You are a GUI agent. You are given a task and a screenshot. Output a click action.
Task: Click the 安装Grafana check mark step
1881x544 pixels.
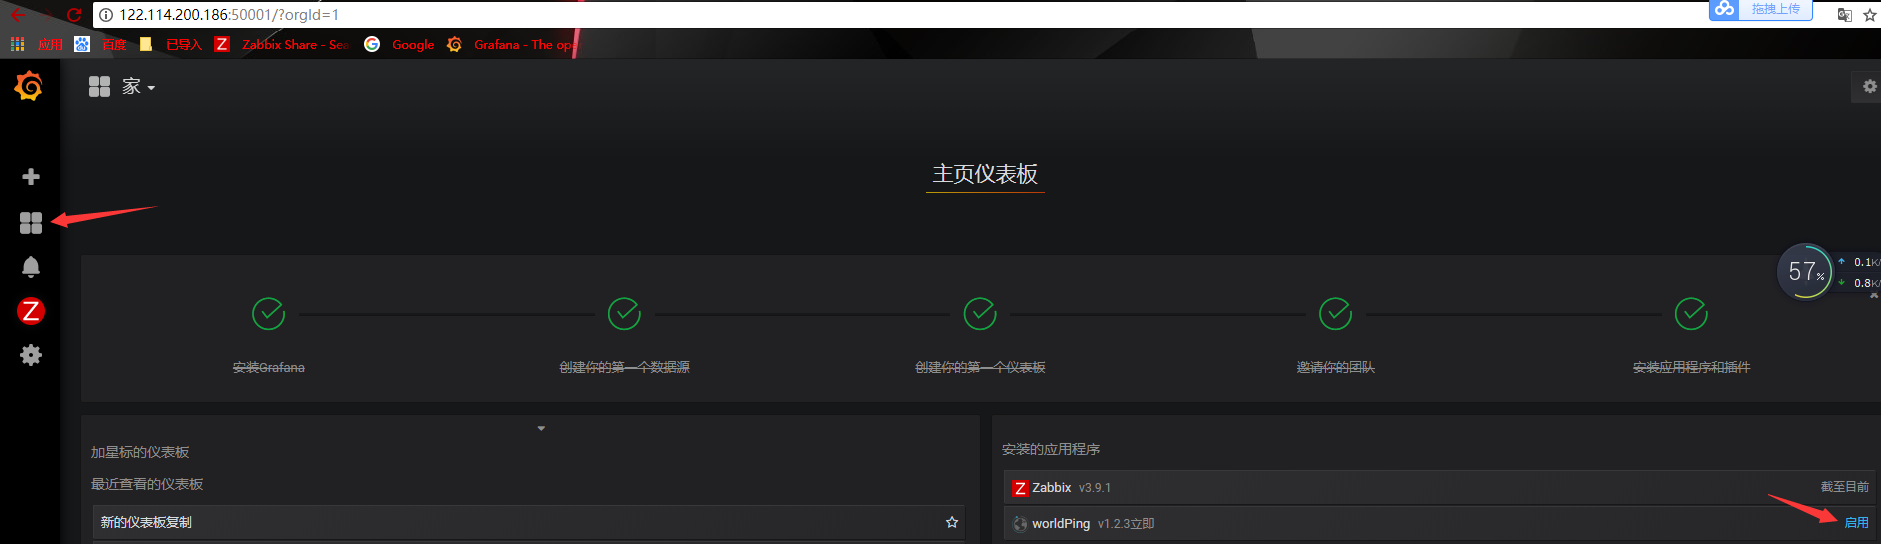click(x=268, y=314)
